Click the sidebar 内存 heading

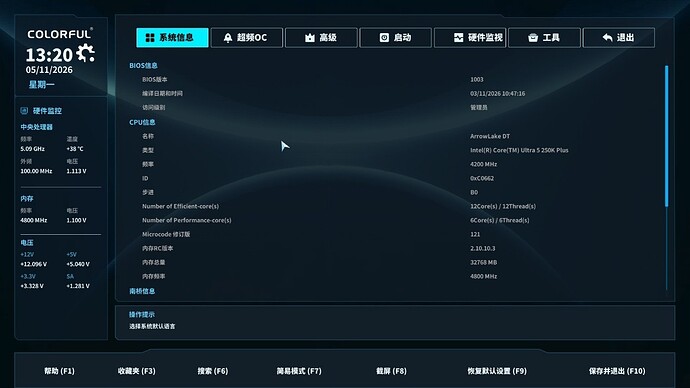(27, 199)
